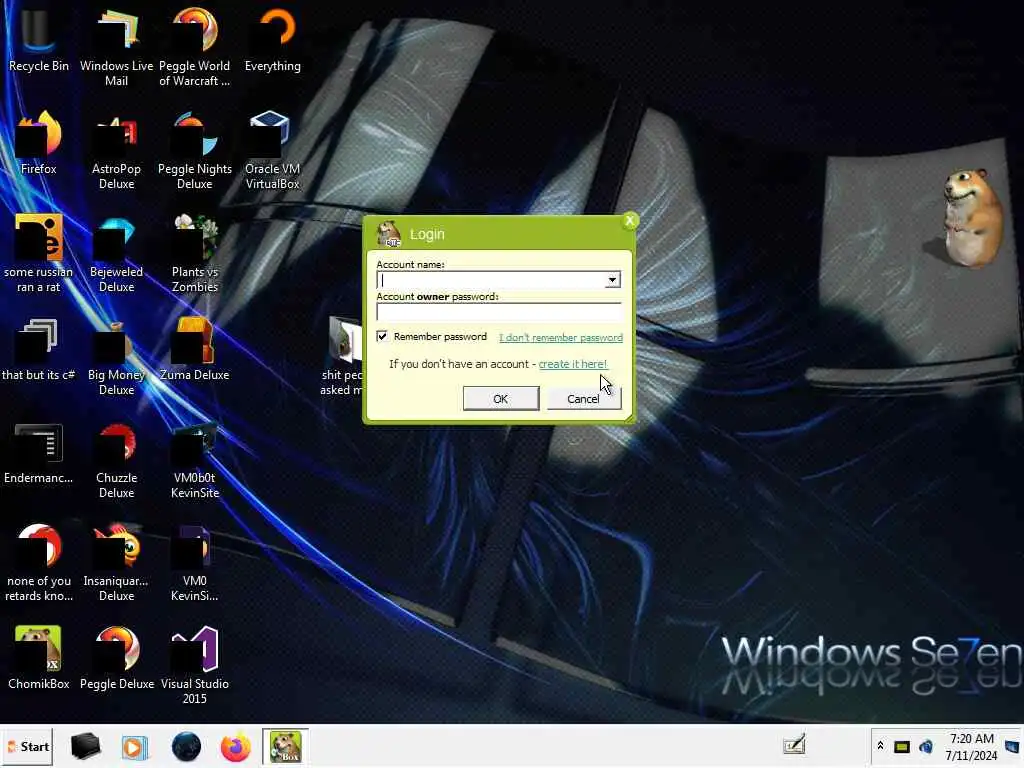This screenshot has width=1024, height=768.
Task: Open the 'I don't remember password' link
Action: 561,338
